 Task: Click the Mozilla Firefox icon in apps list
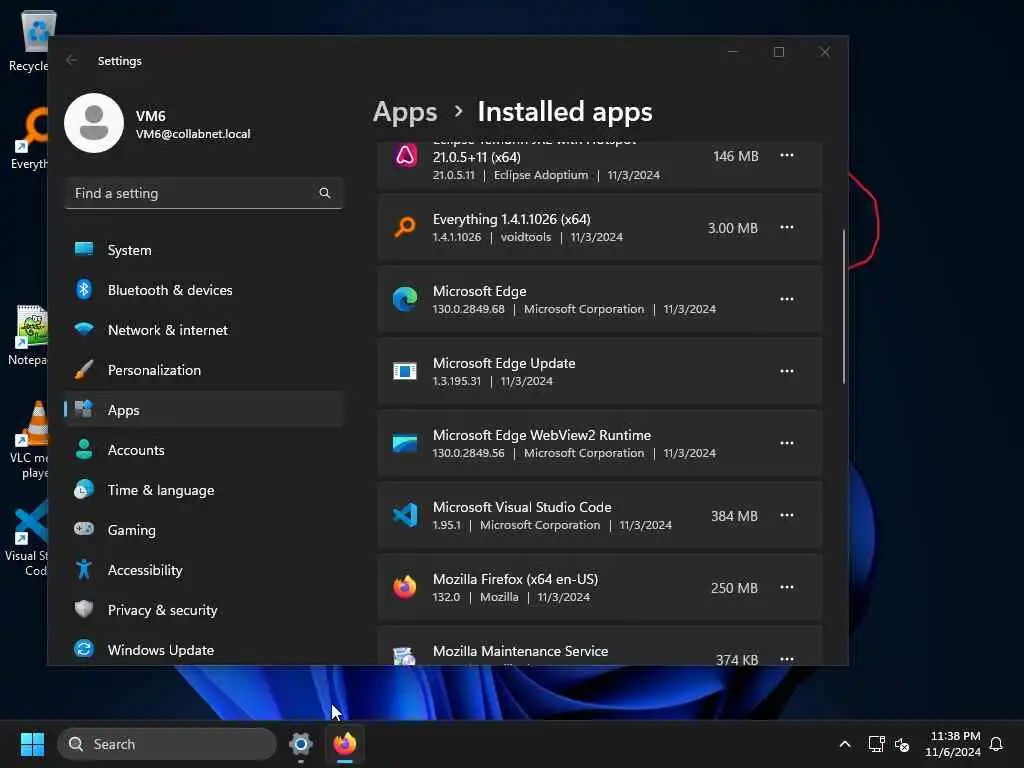405,587
